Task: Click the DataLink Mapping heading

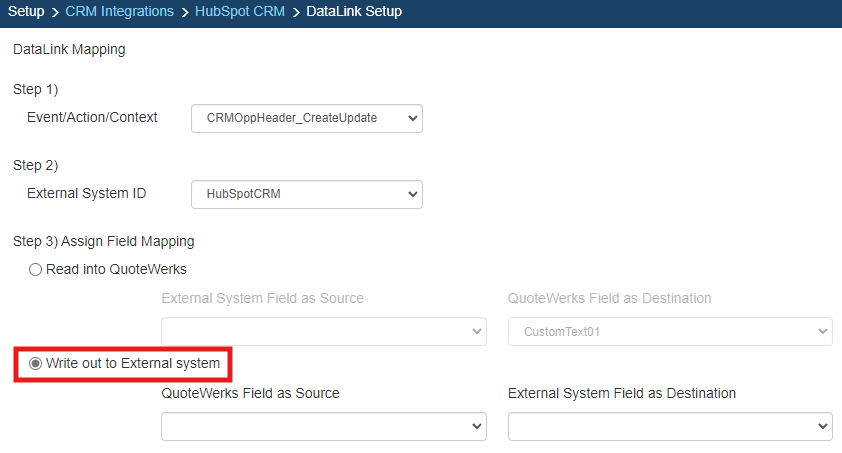Action: [69, 49]
